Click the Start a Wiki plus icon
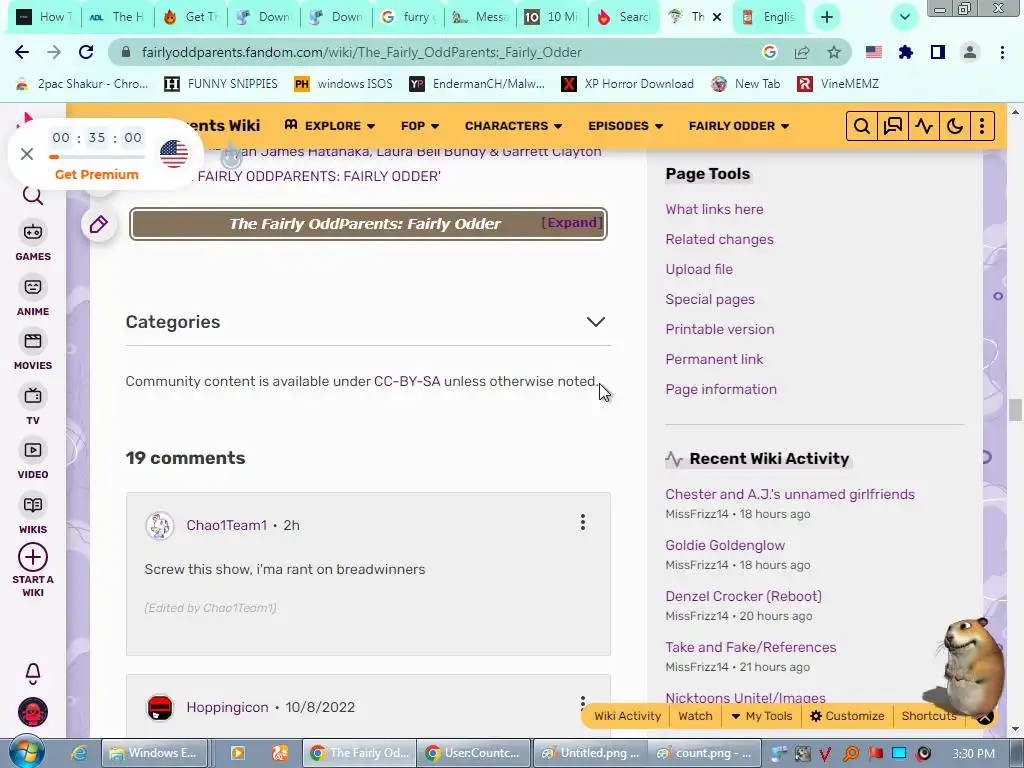Viewport: 1024px width, 768px height. pos(33,558)
